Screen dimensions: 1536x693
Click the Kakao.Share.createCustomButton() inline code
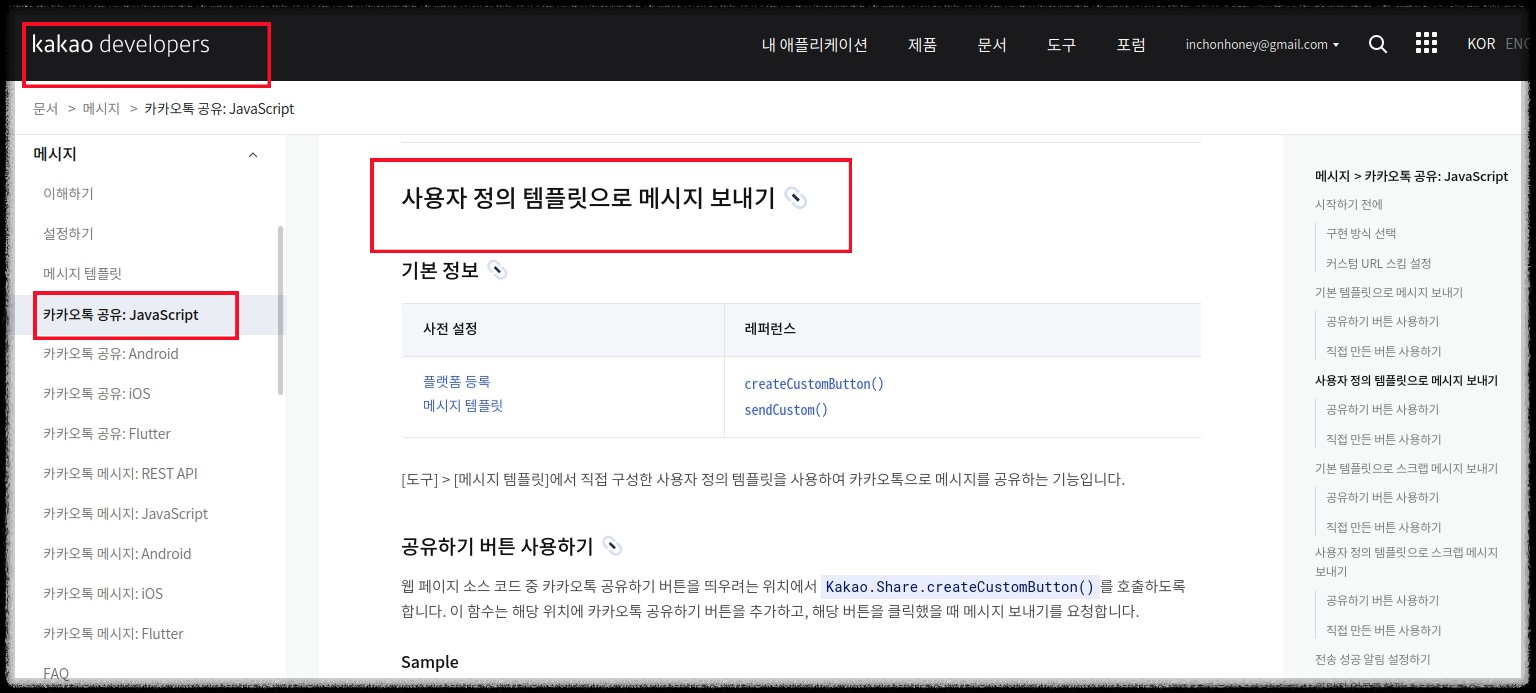[x=959, y=587]
